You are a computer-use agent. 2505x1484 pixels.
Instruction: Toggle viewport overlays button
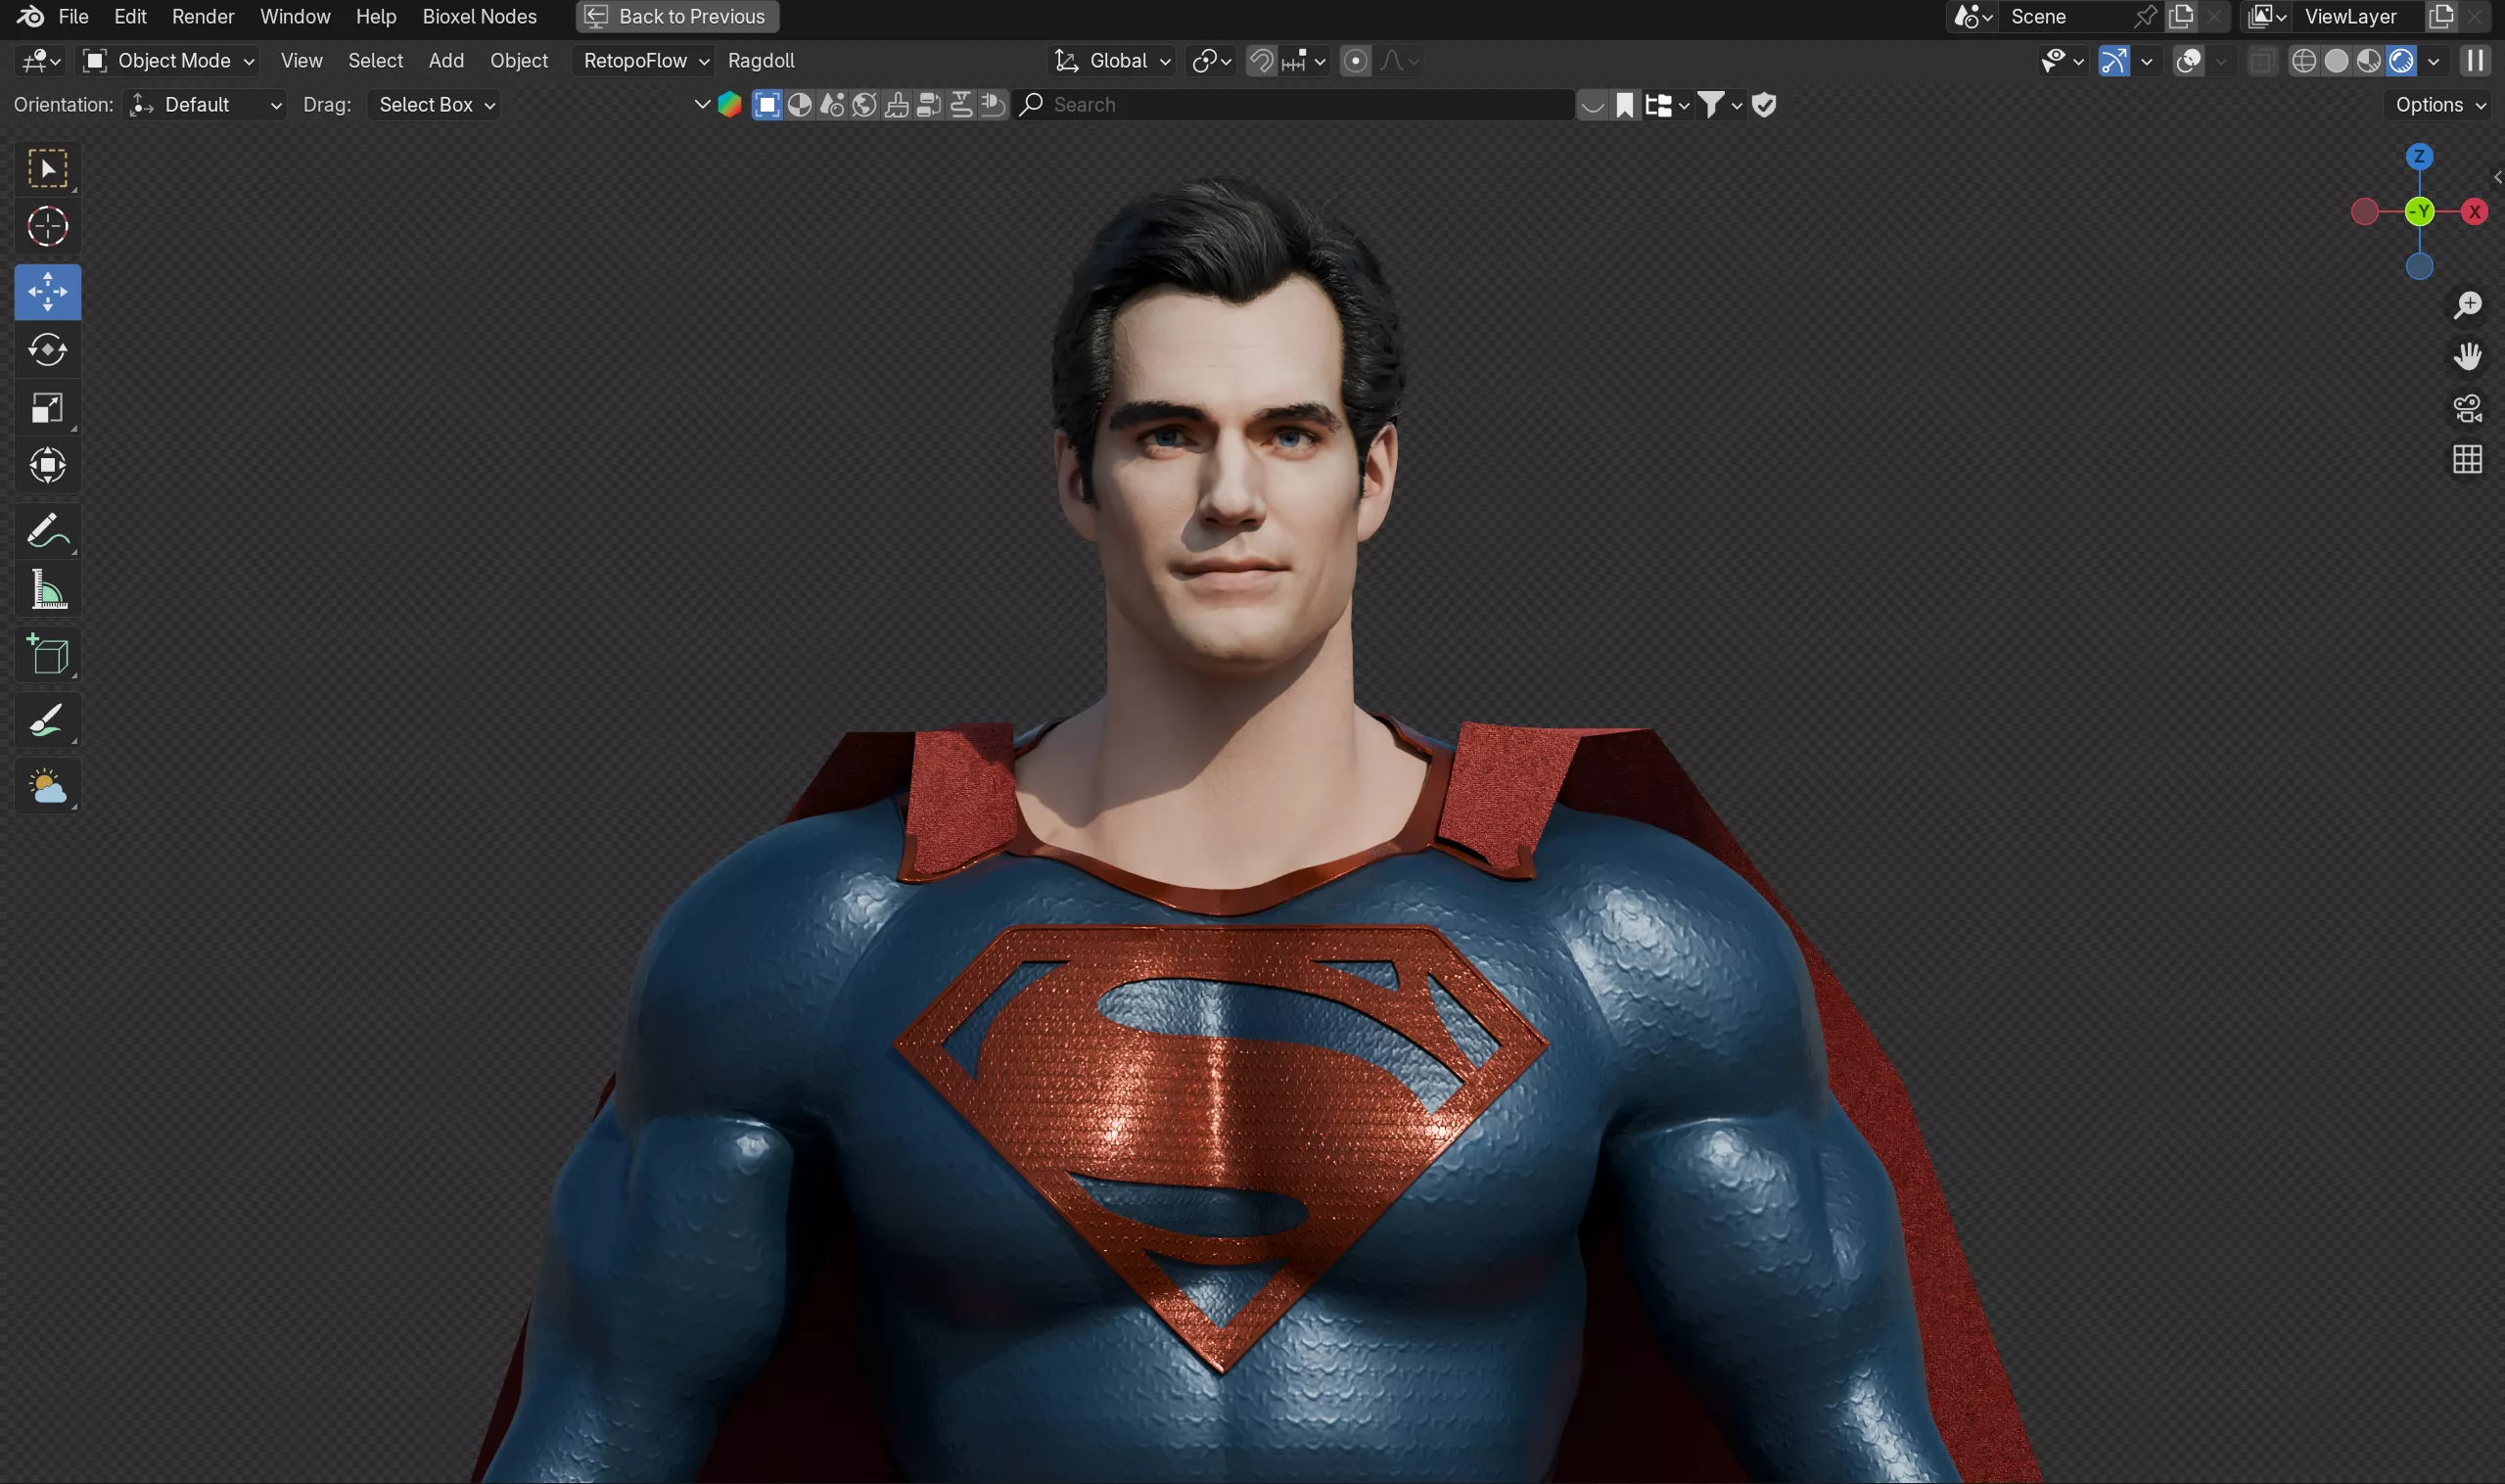(x=2188, y=61)
